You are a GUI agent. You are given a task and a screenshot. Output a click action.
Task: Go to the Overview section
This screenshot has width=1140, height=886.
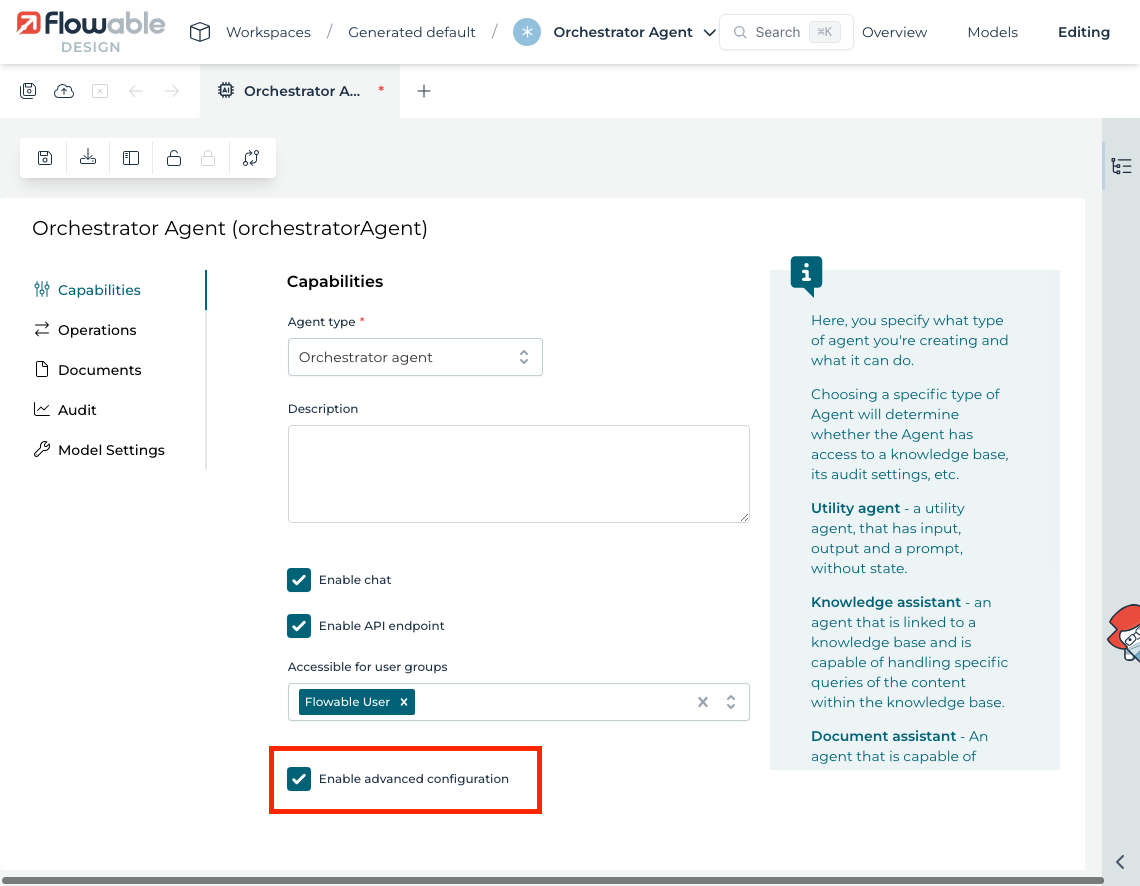(893, 31)
